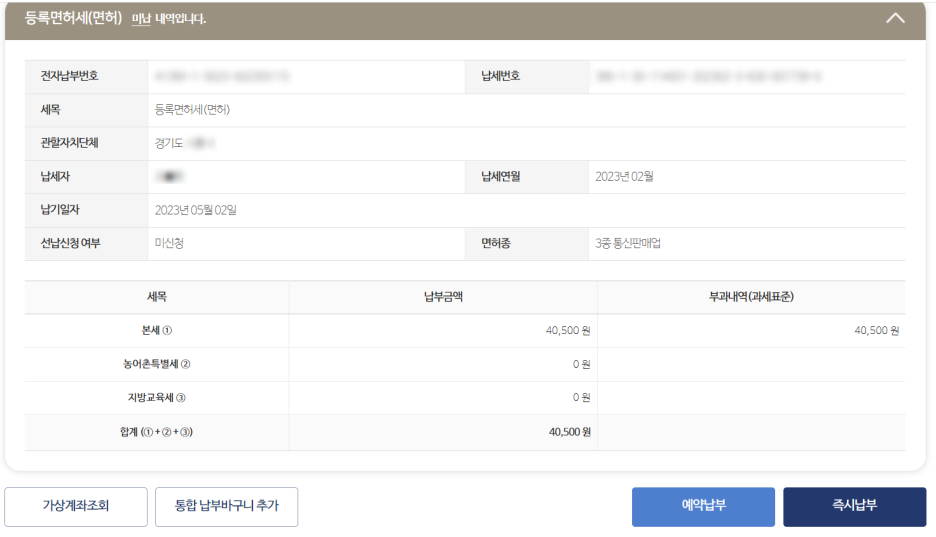Select the 3종 통신판매업 value
936x537 pixels.
(x=628, y=243)
